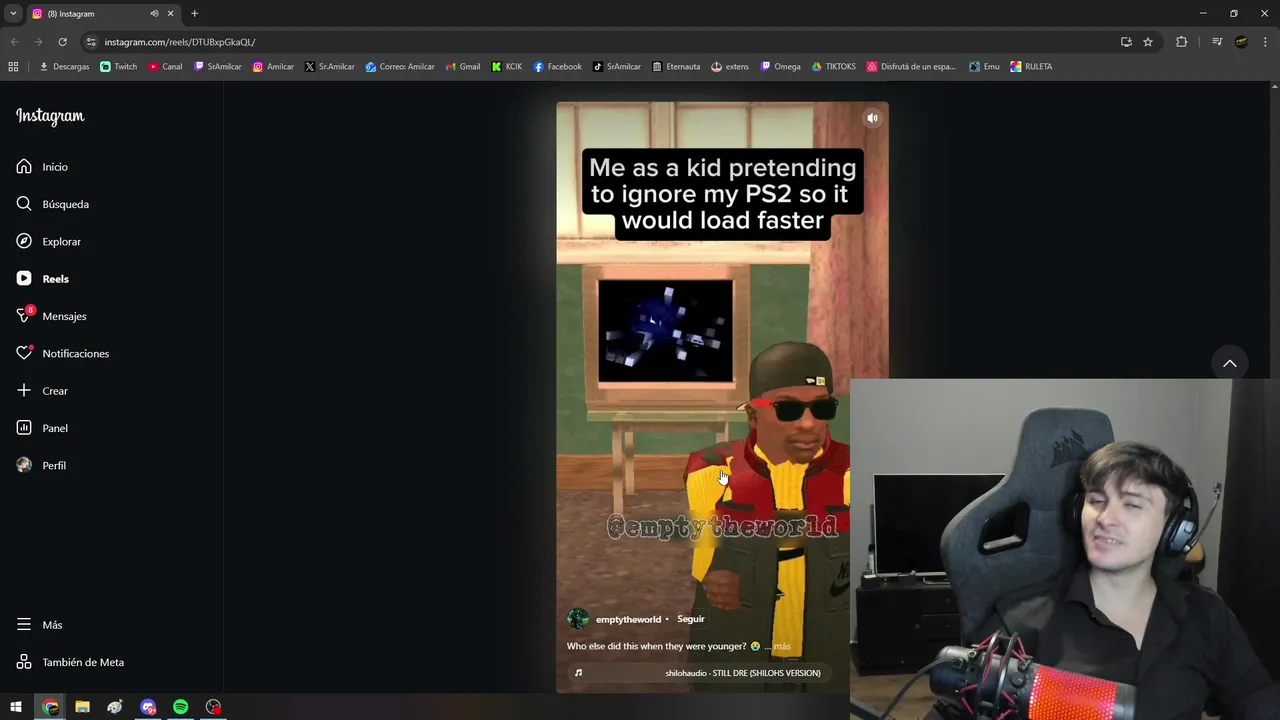
Task: Install app icon in the address bar
Action: 1126,42
